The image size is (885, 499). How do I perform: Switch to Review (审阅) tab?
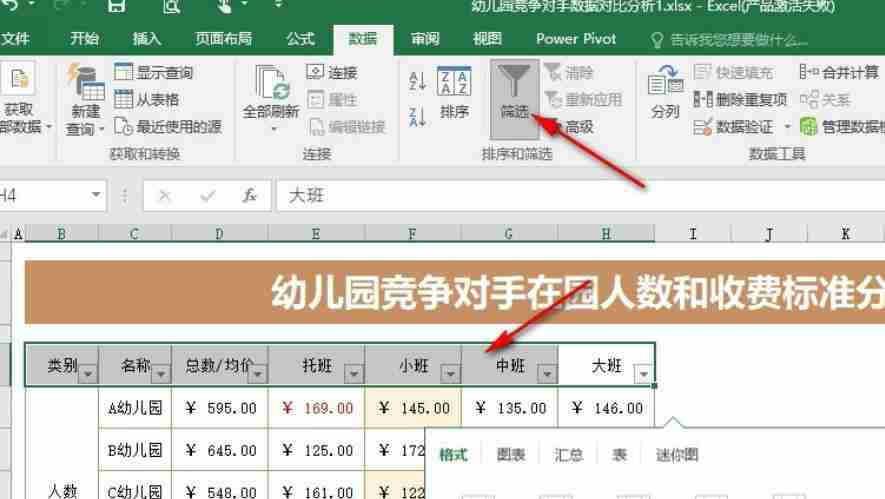(425, 39)
